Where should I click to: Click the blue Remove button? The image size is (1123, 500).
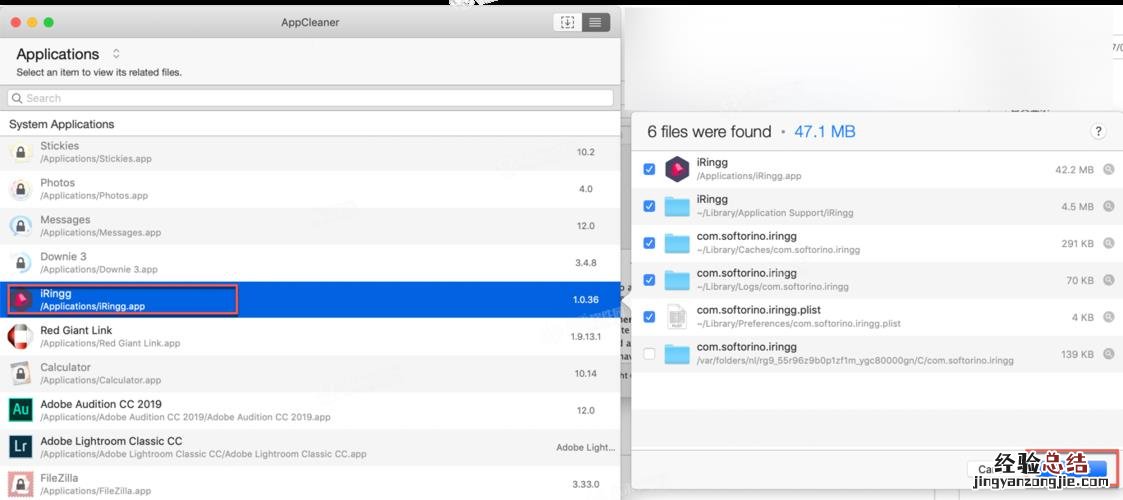[1085, 469]
